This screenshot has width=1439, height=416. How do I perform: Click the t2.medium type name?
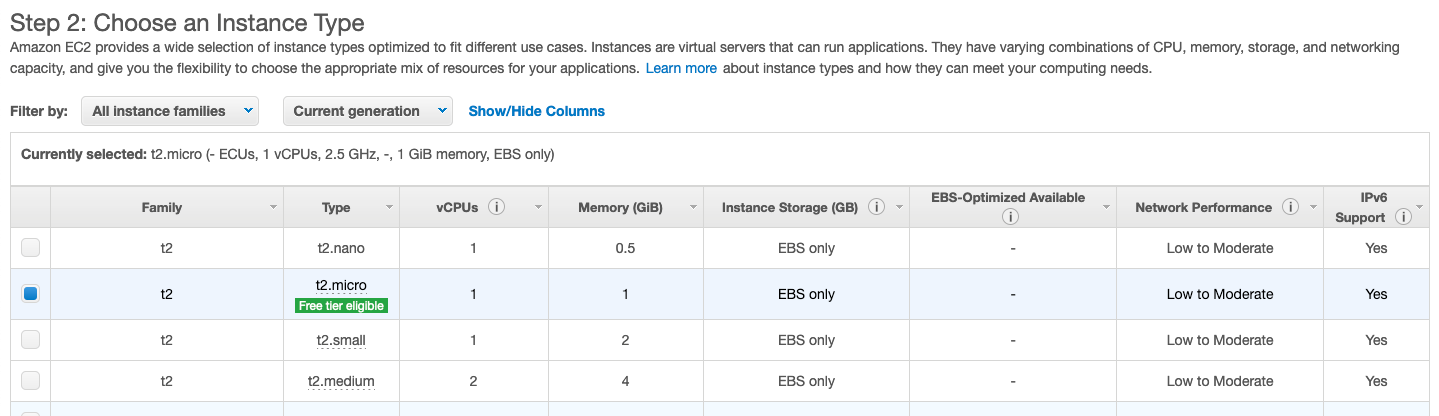pos(341,381)
